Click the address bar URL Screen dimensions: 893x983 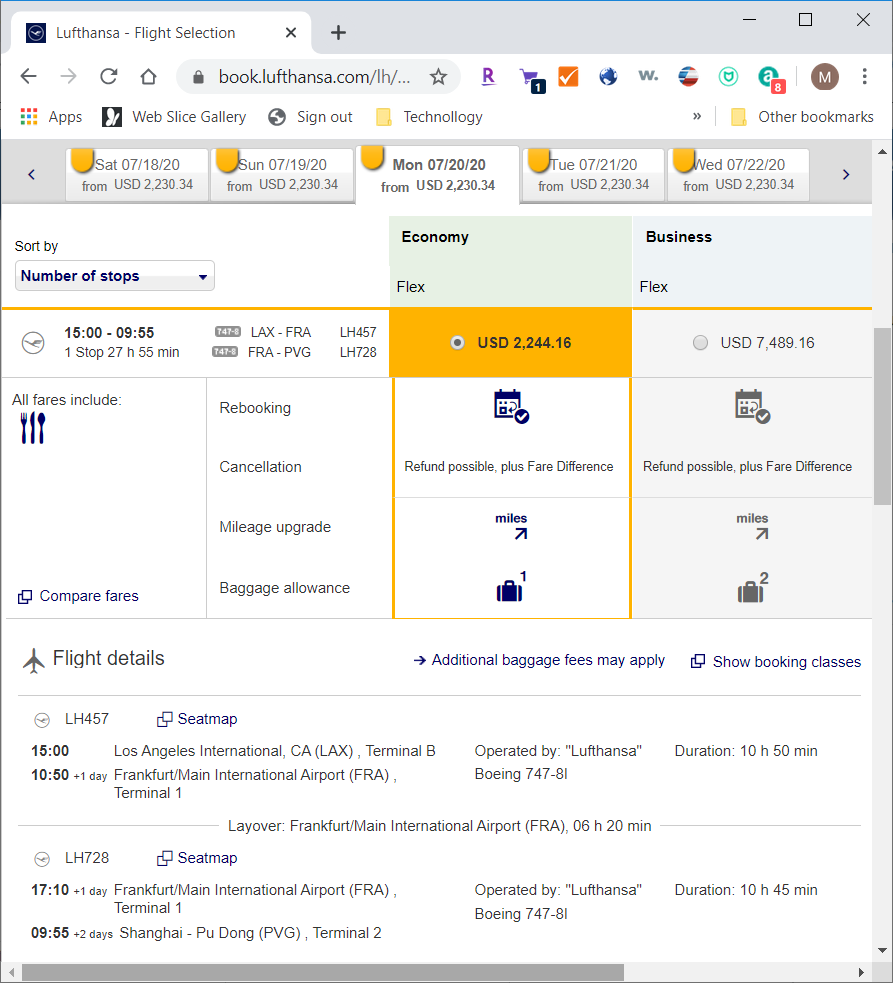[x=314, y=76]
